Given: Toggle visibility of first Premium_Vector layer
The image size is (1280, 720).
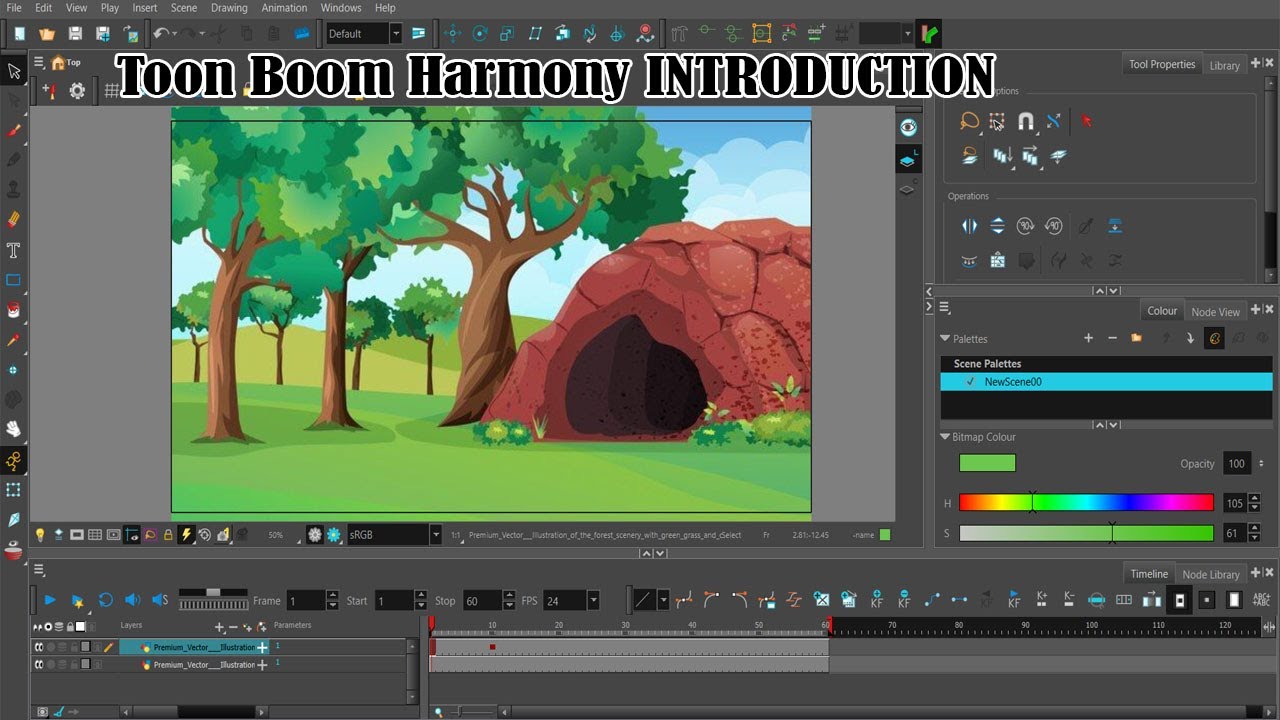Looking at the screenshot, I should 39,647.
